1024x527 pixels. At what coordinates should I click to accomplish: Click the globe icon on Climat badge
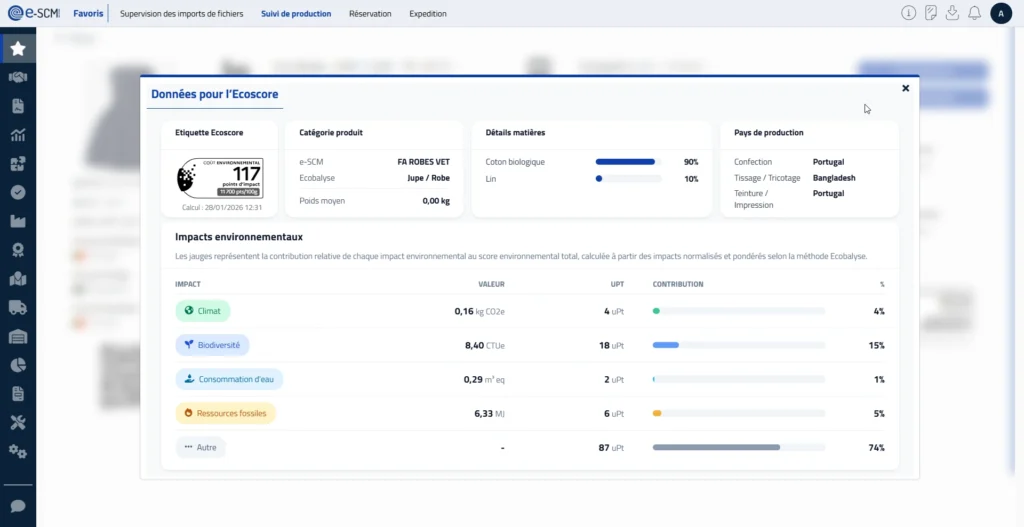(189, 311)
